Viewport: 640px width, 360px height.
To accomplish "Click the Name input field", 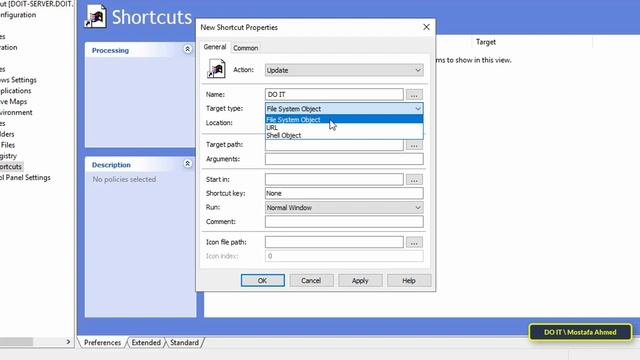I will [334, 94].
